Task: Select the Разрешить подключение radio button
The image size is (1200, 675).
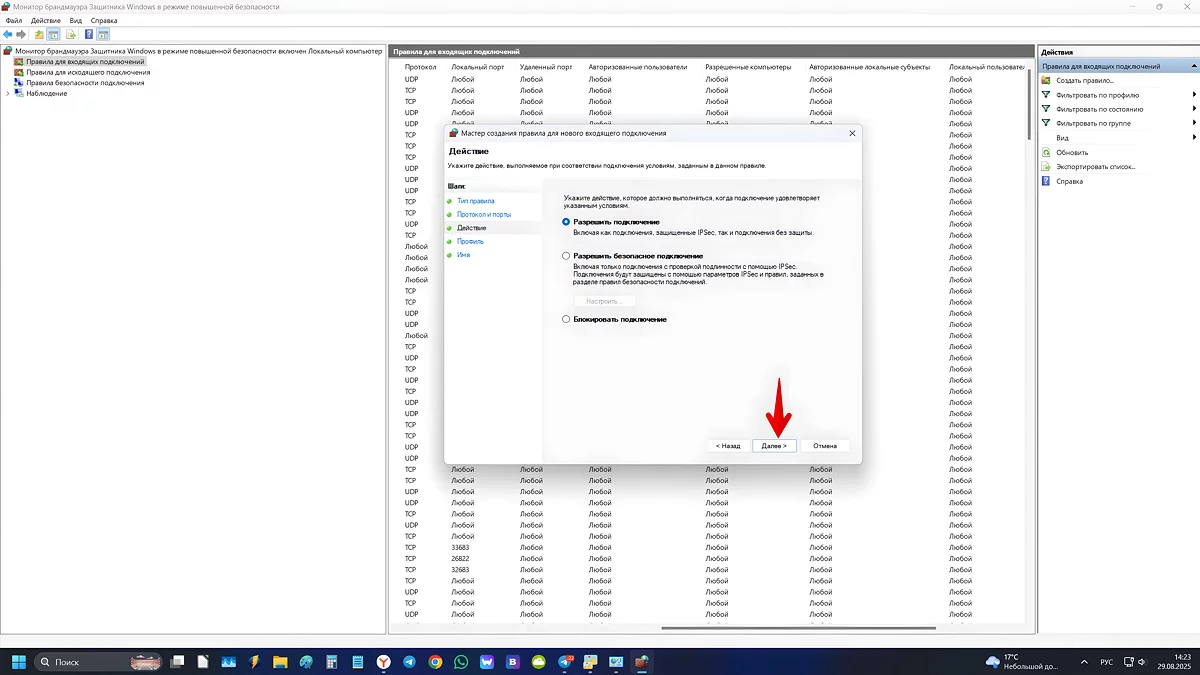Action: (566, 222)
